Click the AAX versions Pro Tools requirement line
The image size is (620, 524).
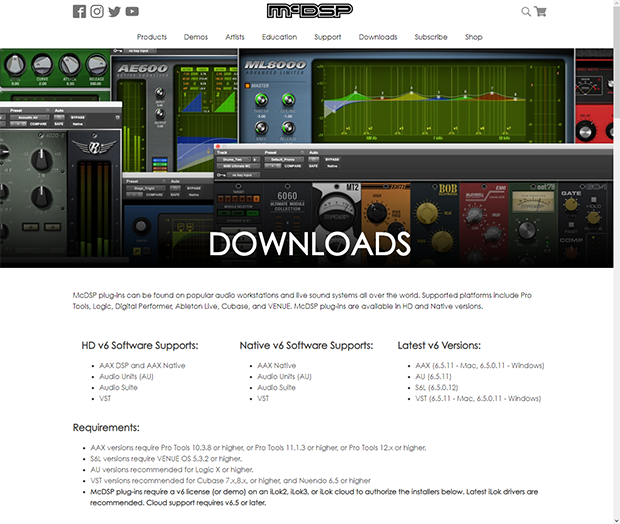click(258, 448)
